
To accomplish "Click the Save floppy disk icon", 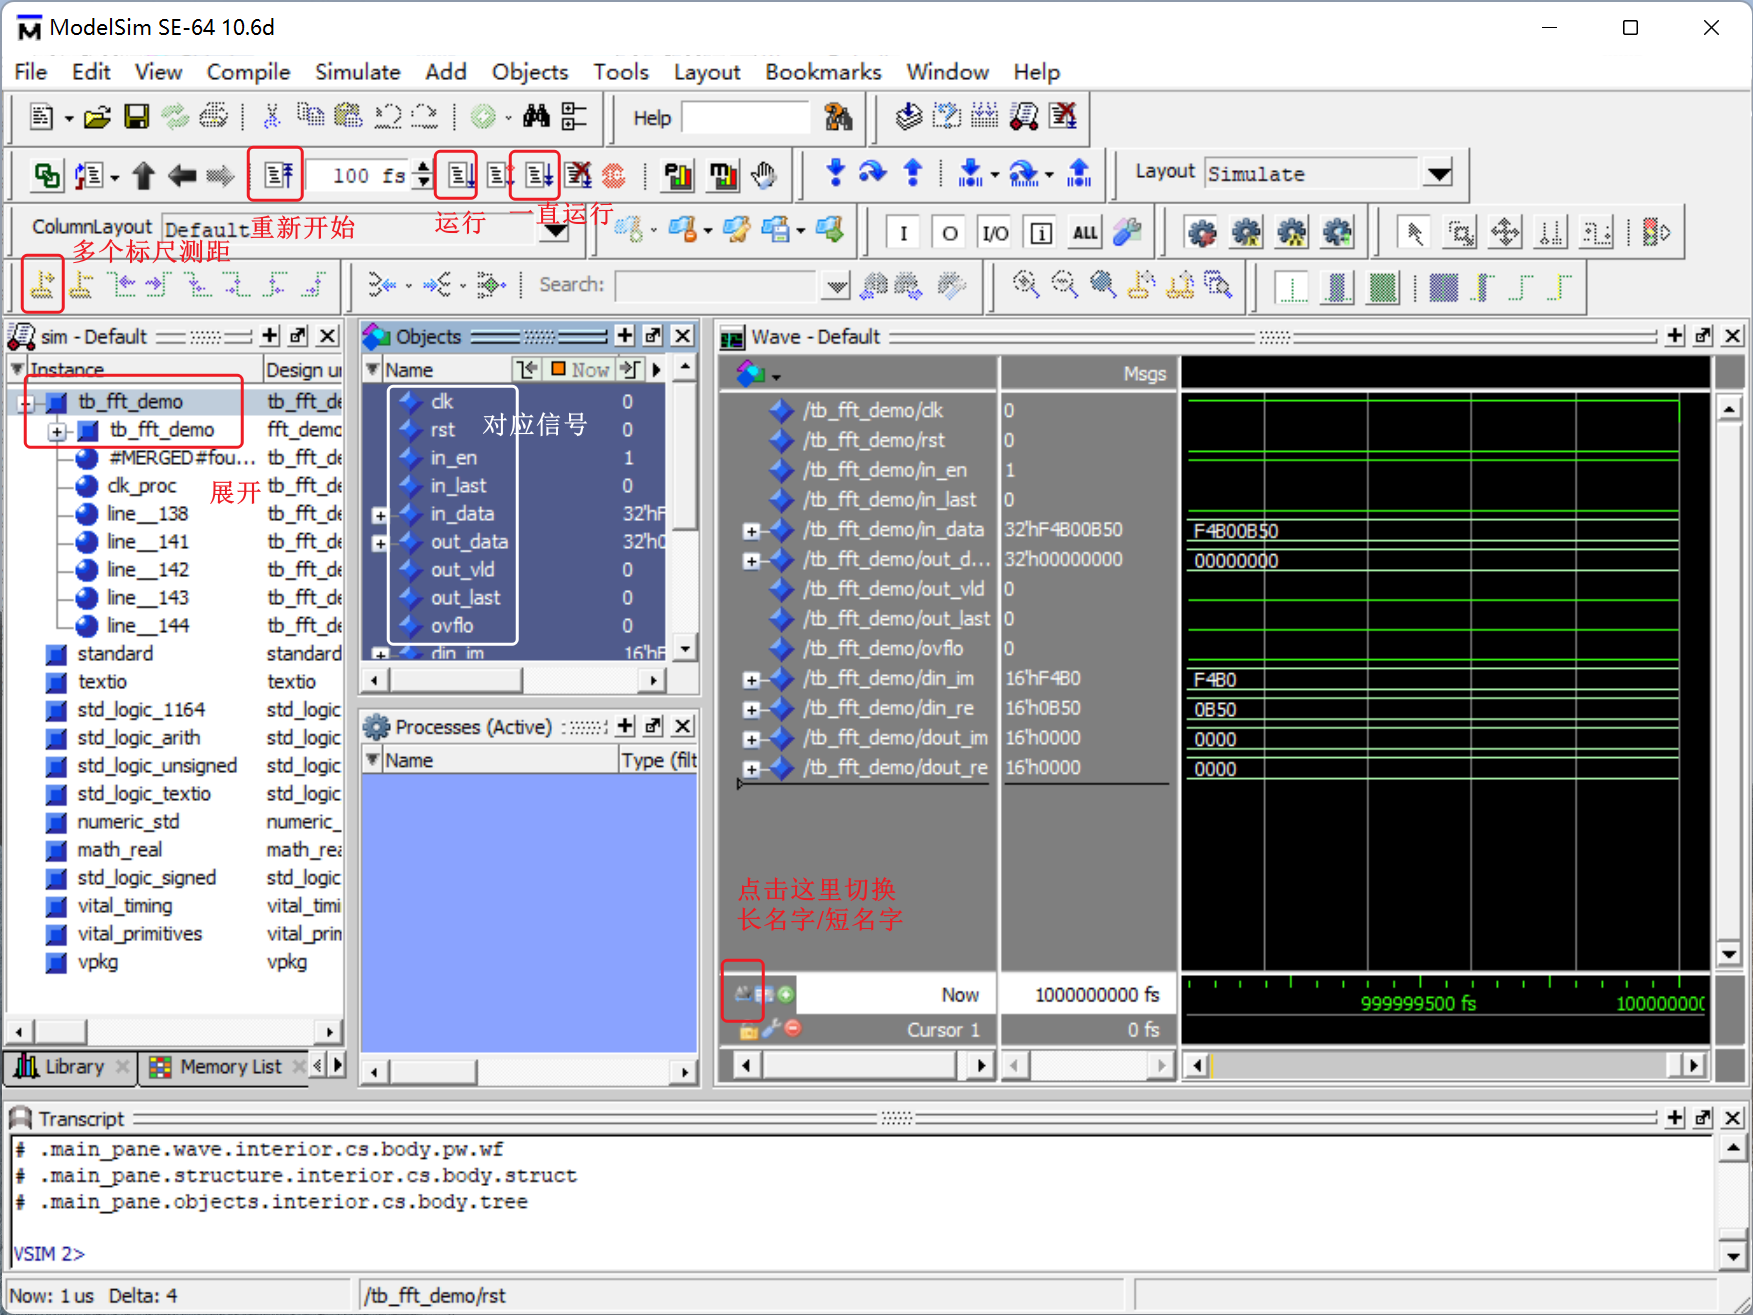I will 136,118.
